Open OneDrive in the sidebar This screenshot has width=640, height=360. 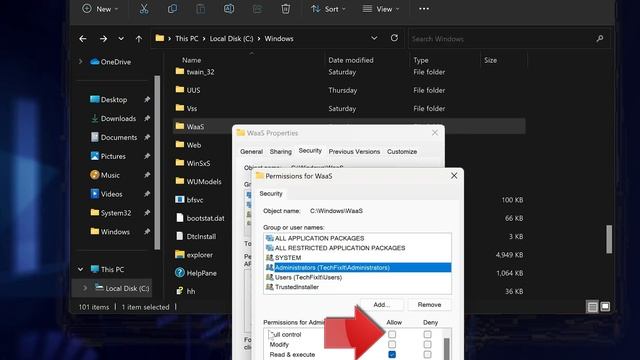pos(111,62)
